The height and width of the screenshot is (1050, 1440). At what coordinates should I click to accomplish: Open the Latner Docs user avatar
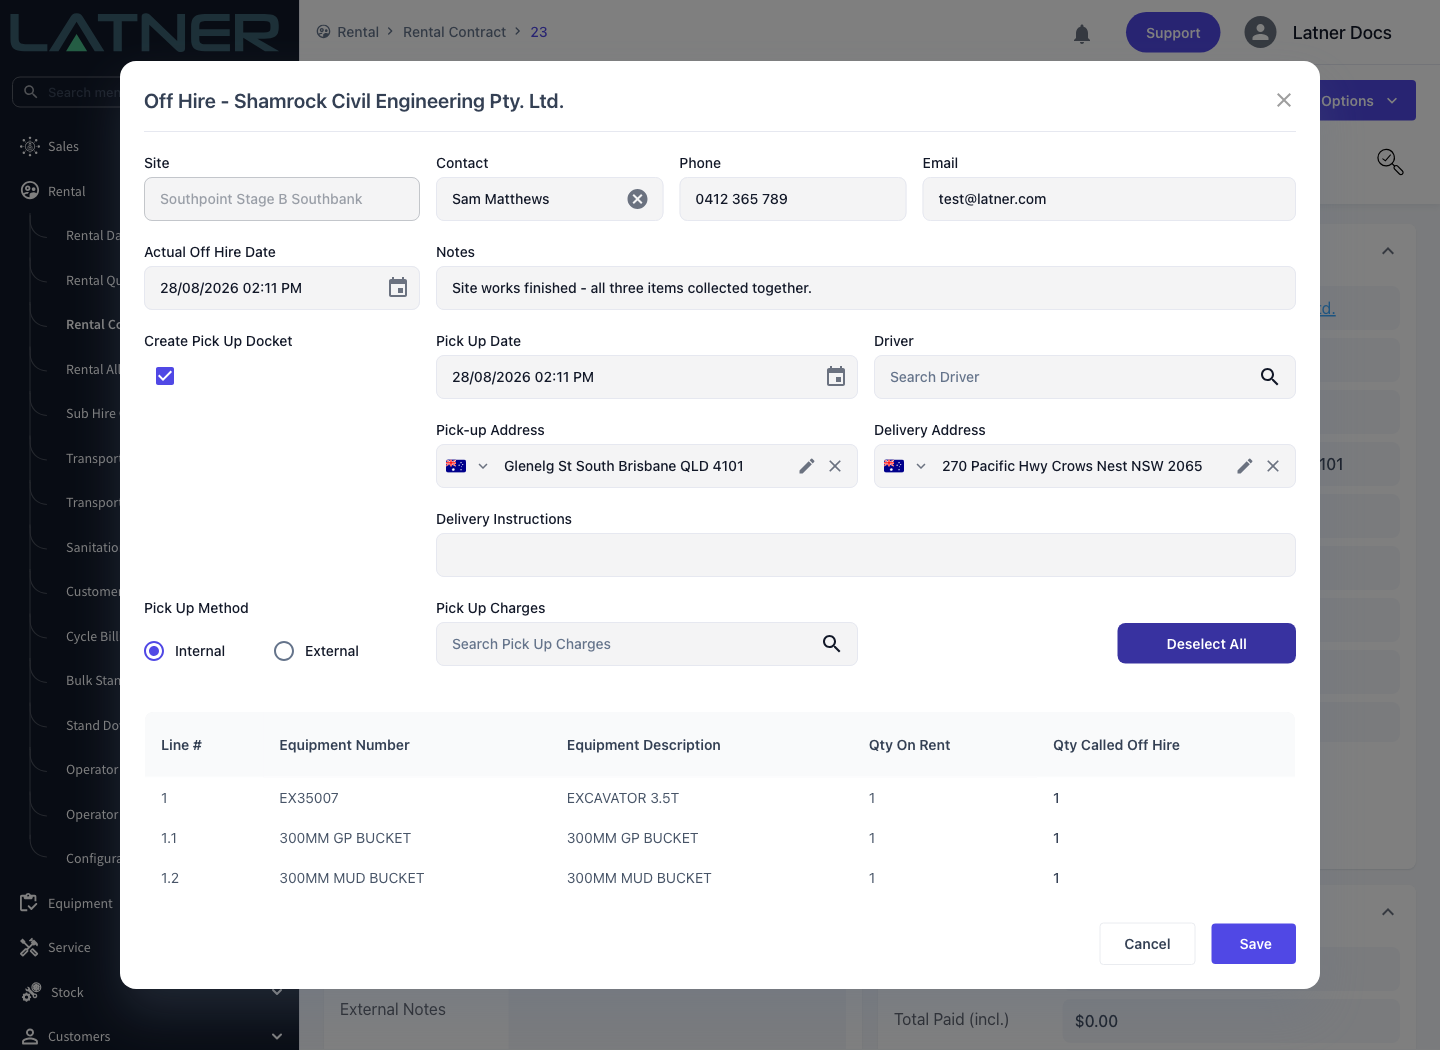(1260, 32)
